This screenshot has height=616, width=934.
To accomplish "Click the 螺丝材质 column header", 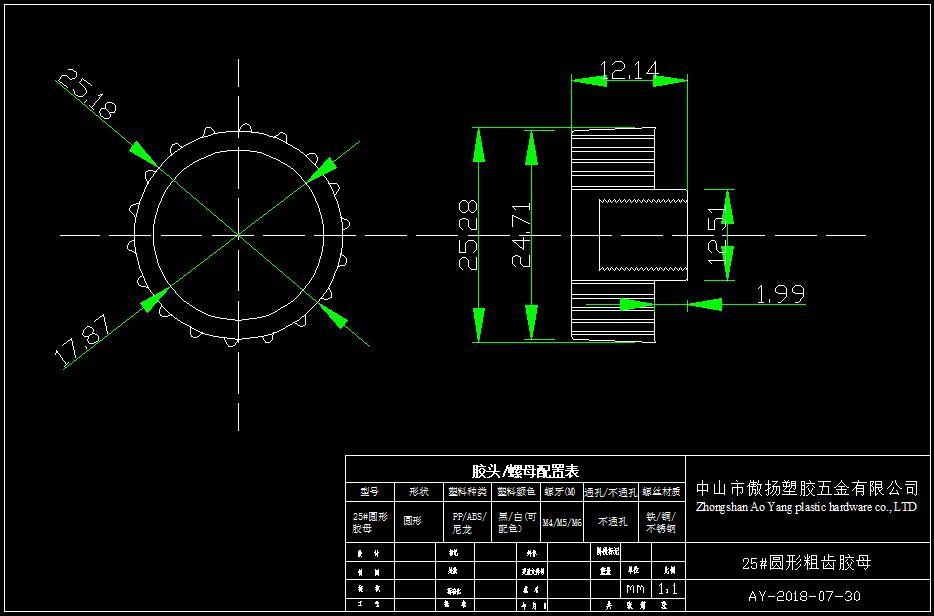I will tap(662, 492).
